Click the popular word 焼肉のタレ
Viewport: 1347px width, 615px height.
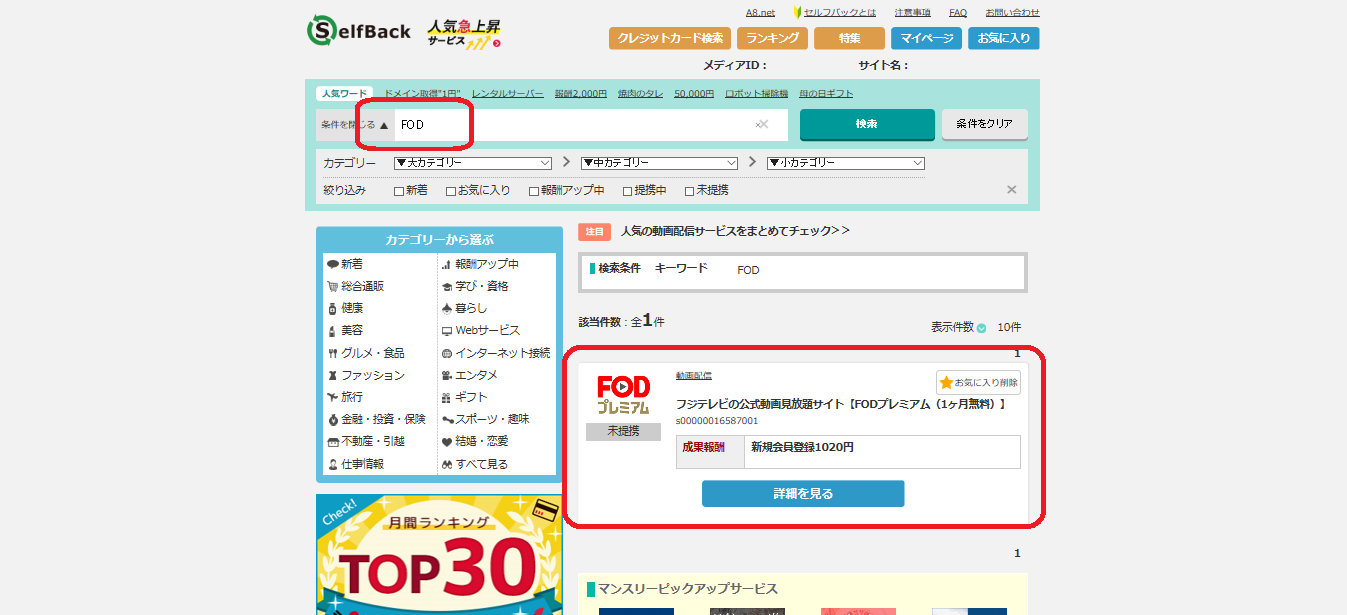640,93
